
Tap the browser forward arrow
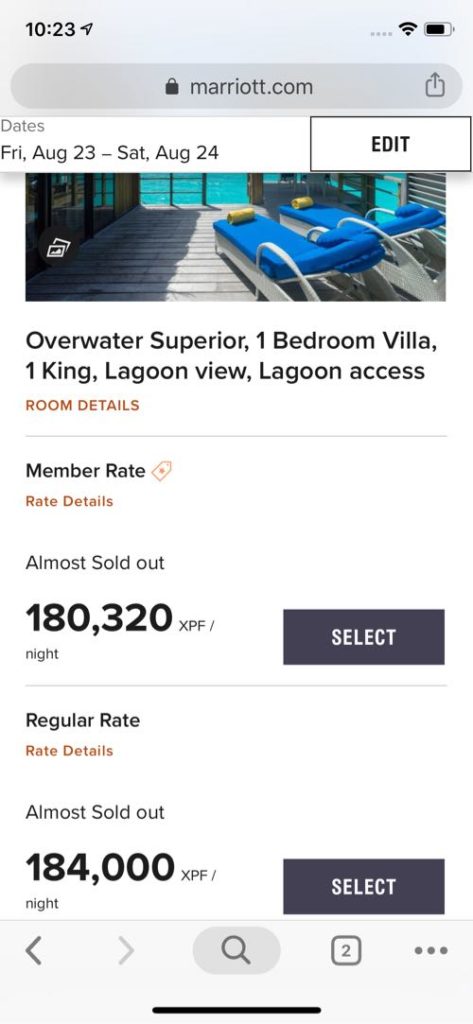(126, 951)
